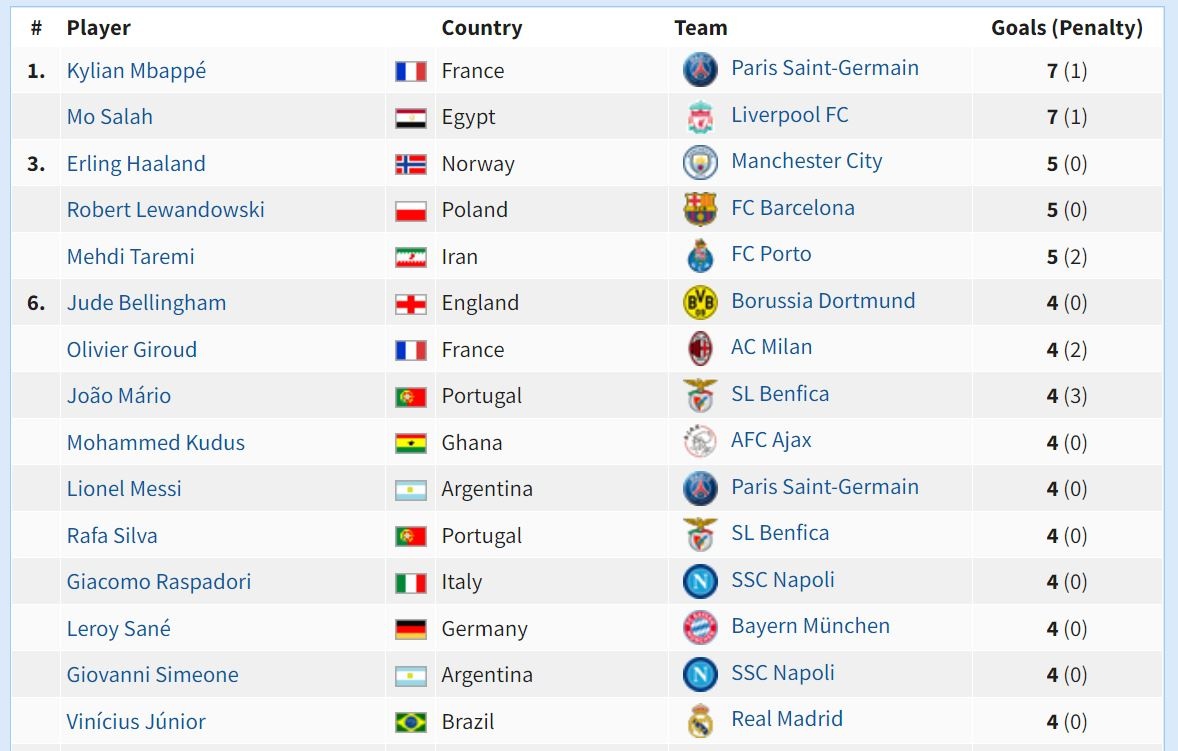This screenshot has height=751, width=1178.
Task: Go to Paris Saint-Germain team page in Mbappé row
Action: [824, 68]
